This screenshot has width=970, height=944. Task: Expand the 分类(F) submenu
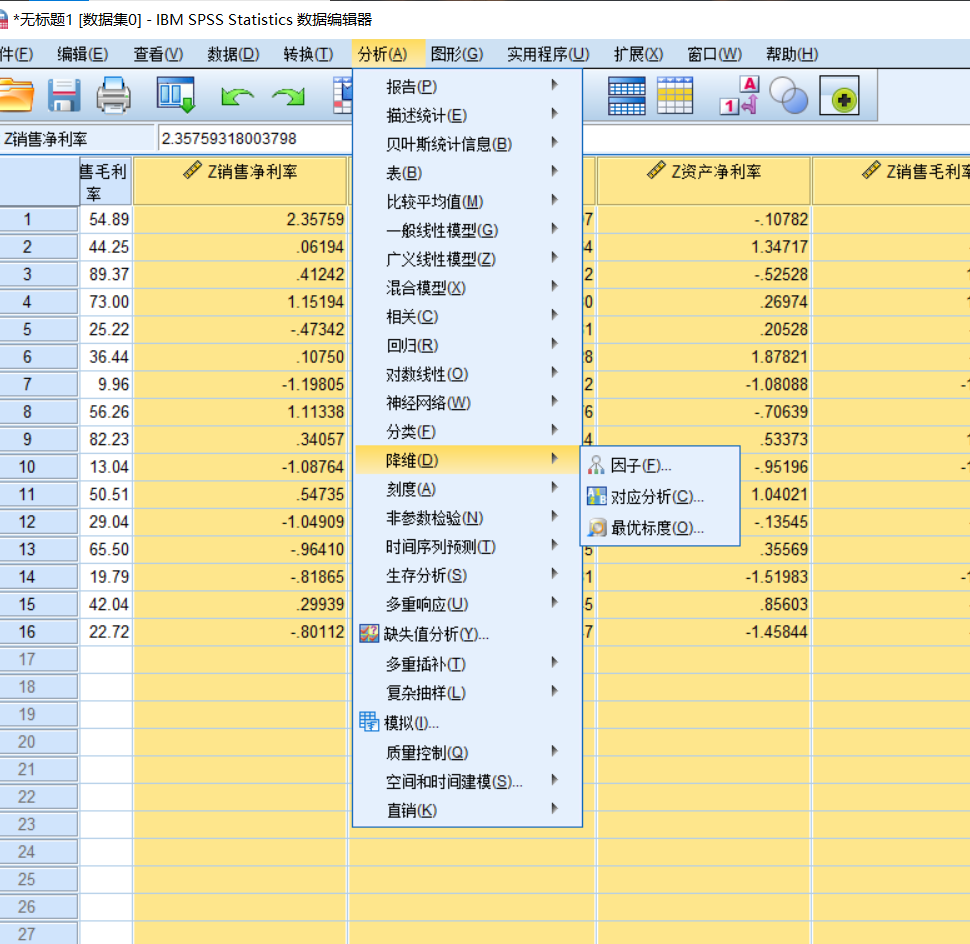coord(467,432)
